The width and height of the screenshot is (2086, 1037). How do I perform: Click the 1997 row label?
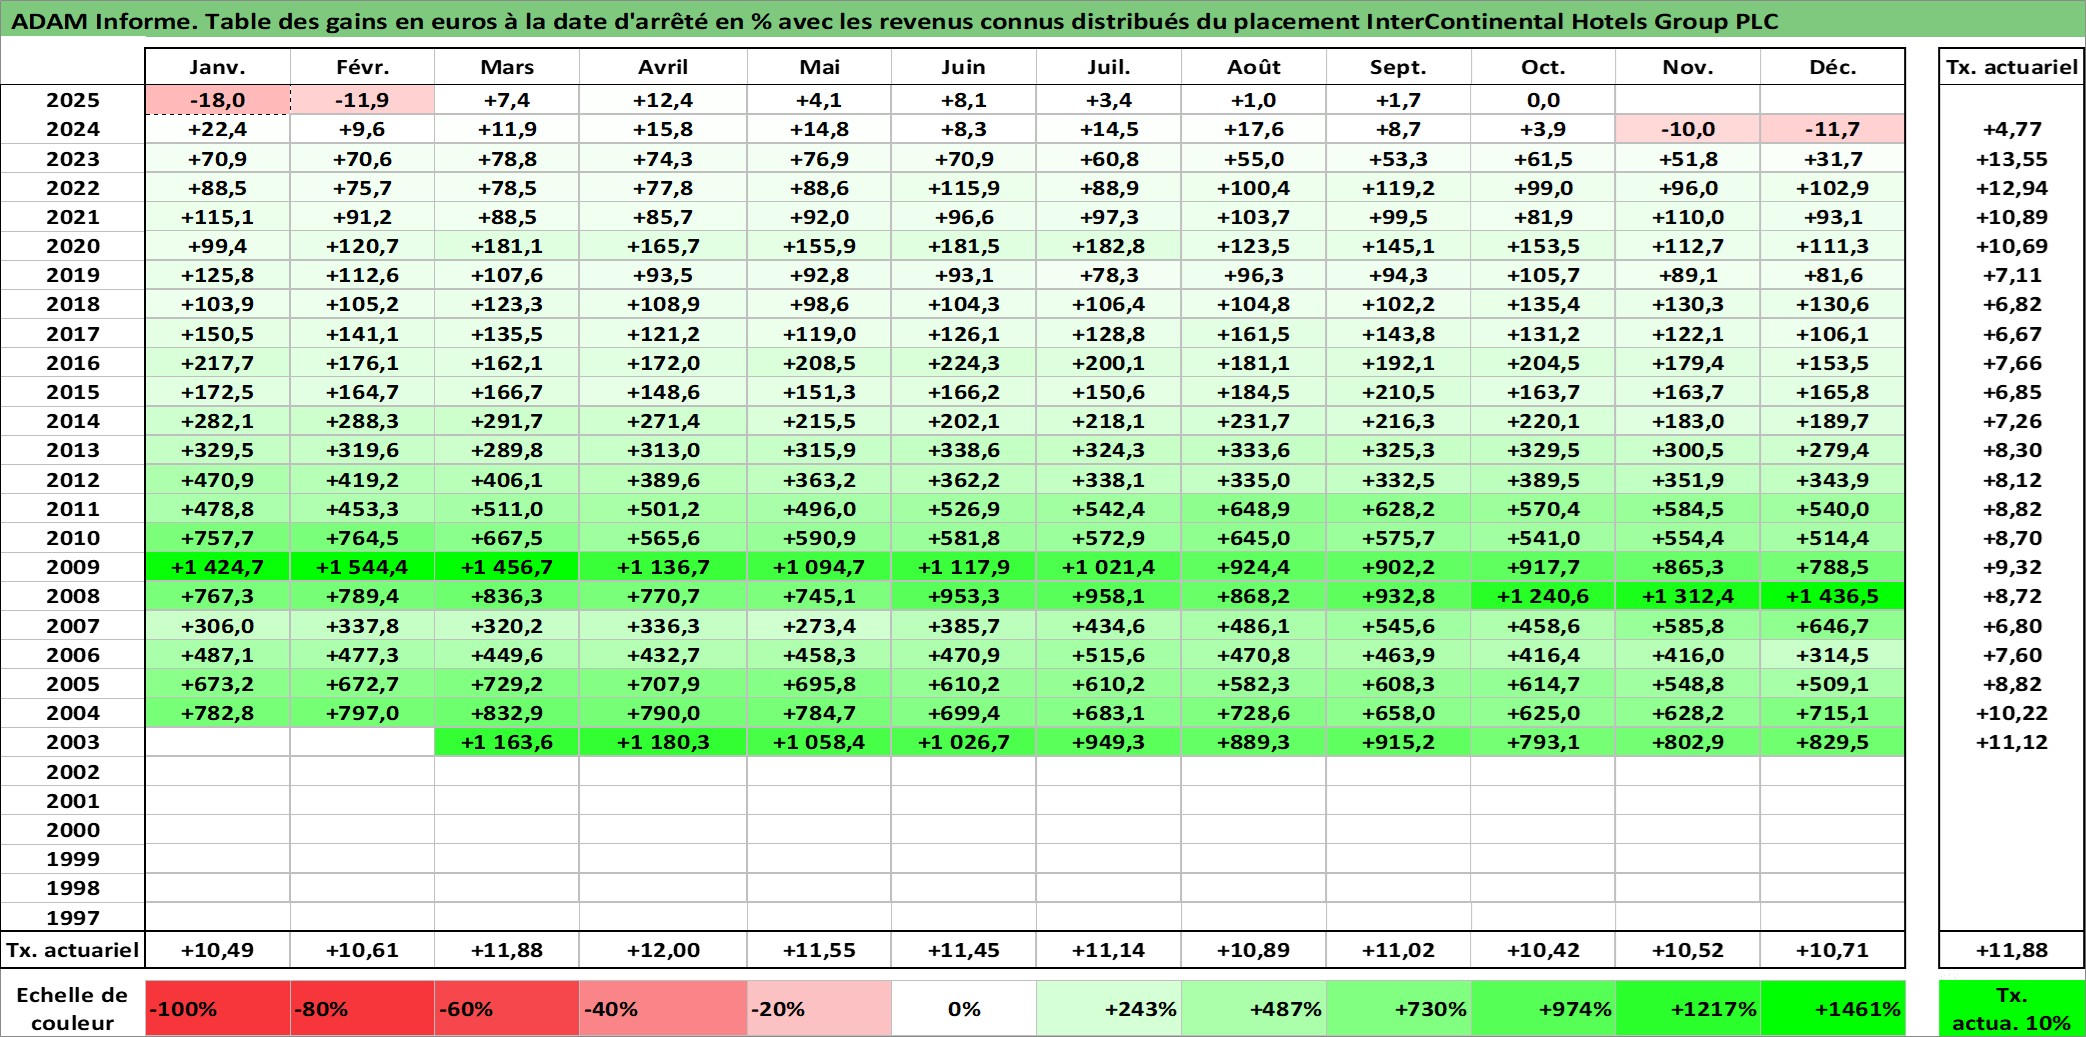click(x=73, y=917)
